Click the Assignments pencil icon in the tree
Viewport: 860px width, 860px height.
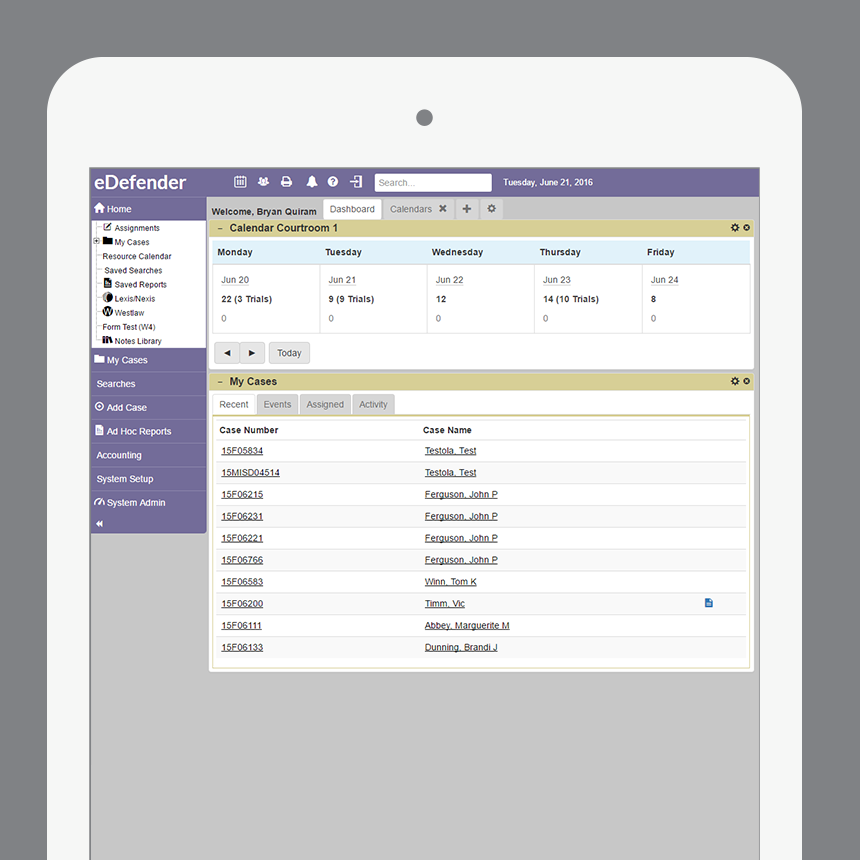pos(108,227)
